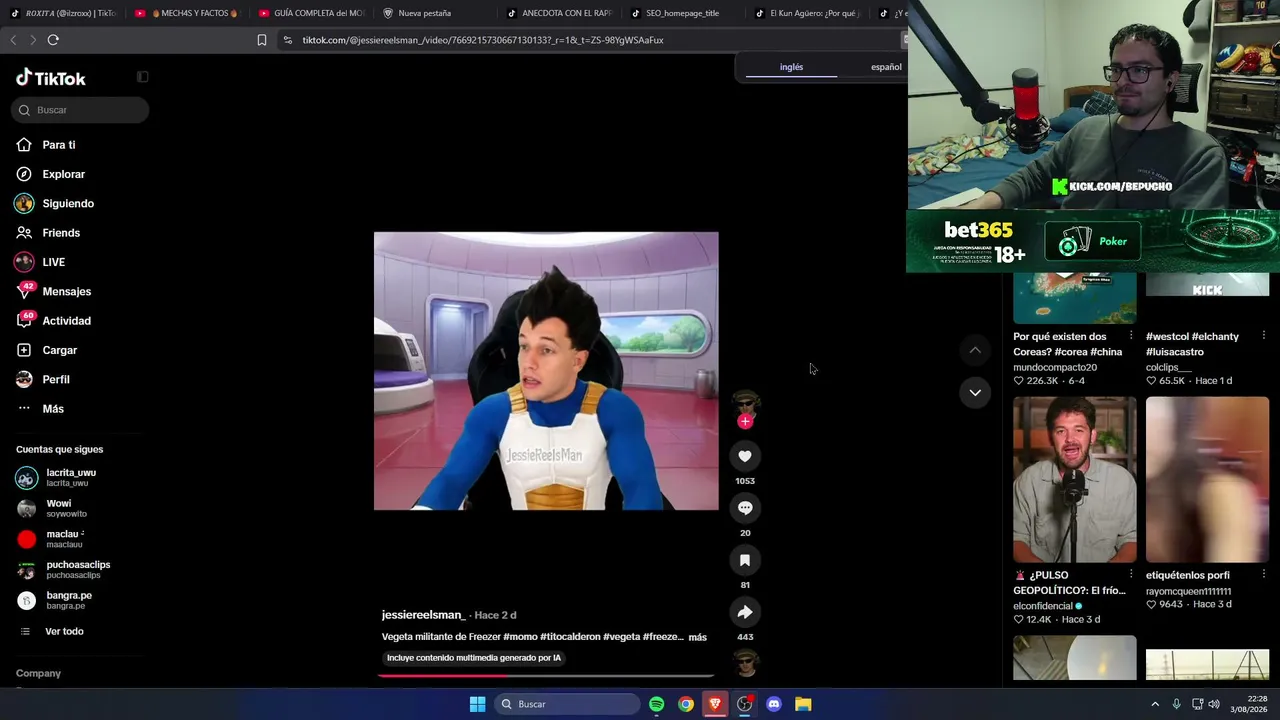Open Cargar to upload a video
Image resolution: width=1280 pixels, height=720 pixels.
click(x=46, y=350)
